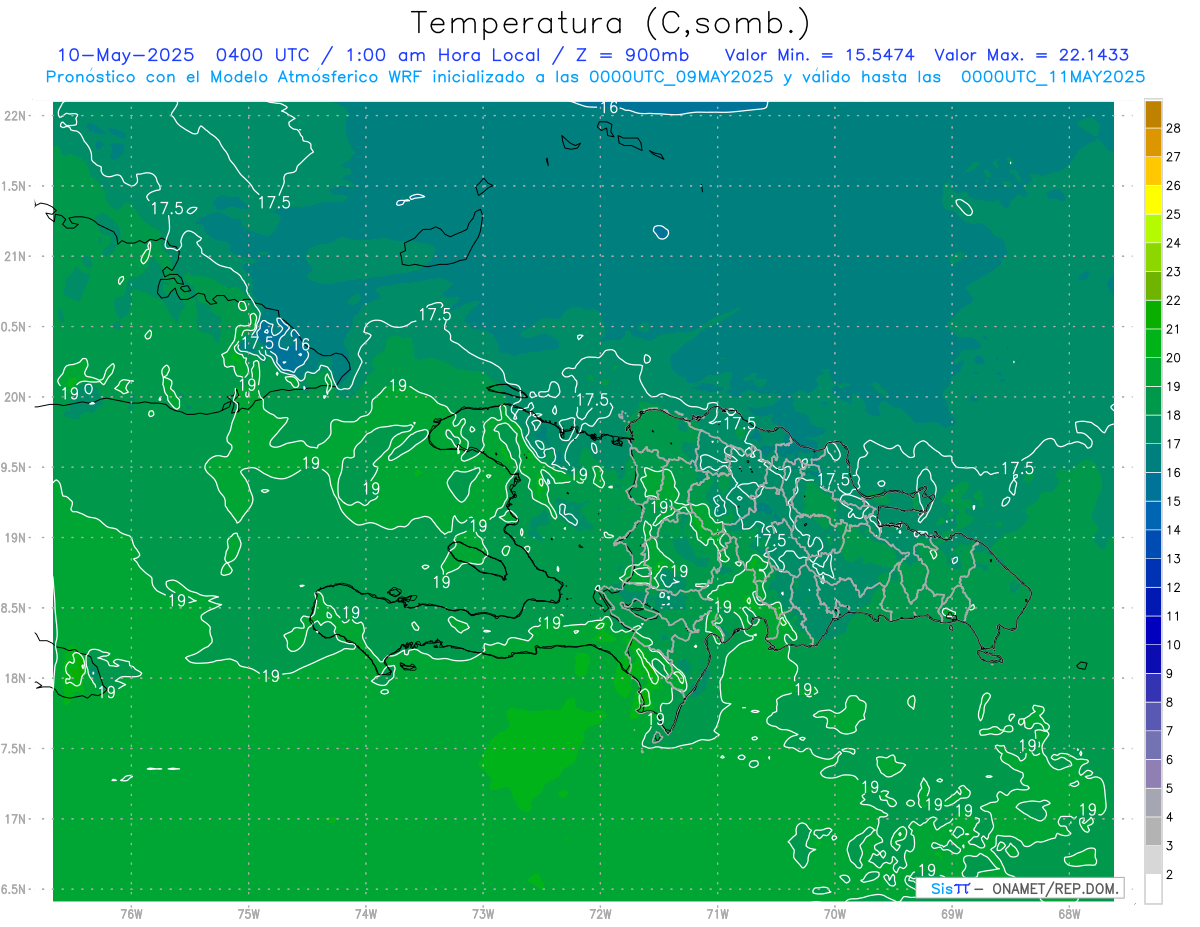The image size is (1200, 927).
Task: Click the '76W' longitude axis label
Action: 131,914
